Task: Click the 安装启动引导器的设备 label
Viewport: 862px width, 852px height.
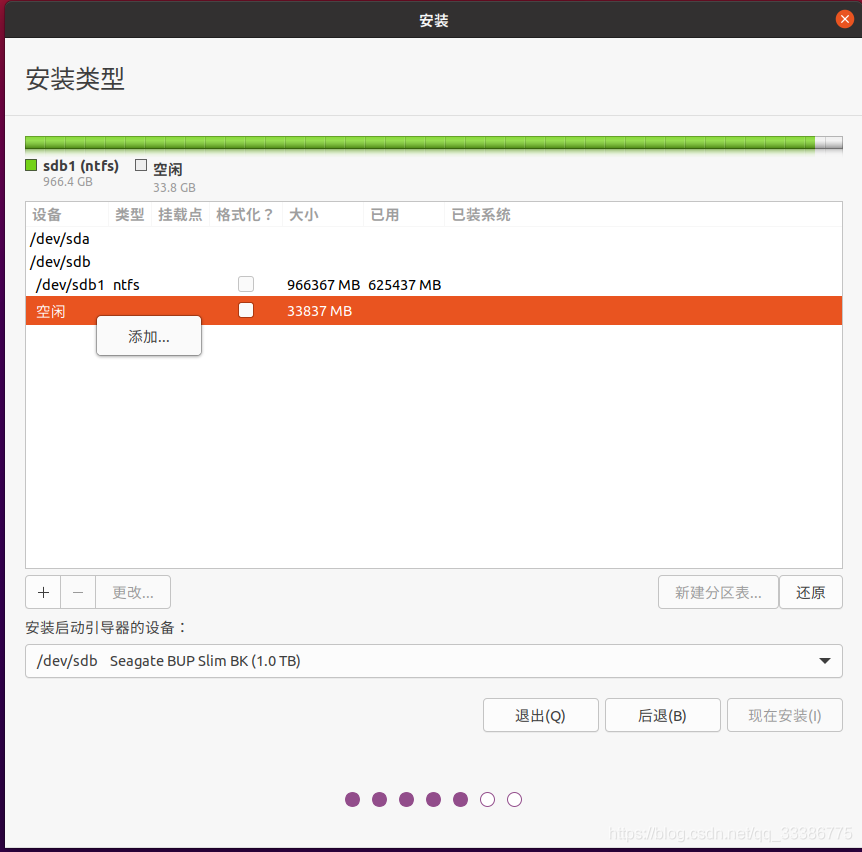Action: [x=106, y=627]
